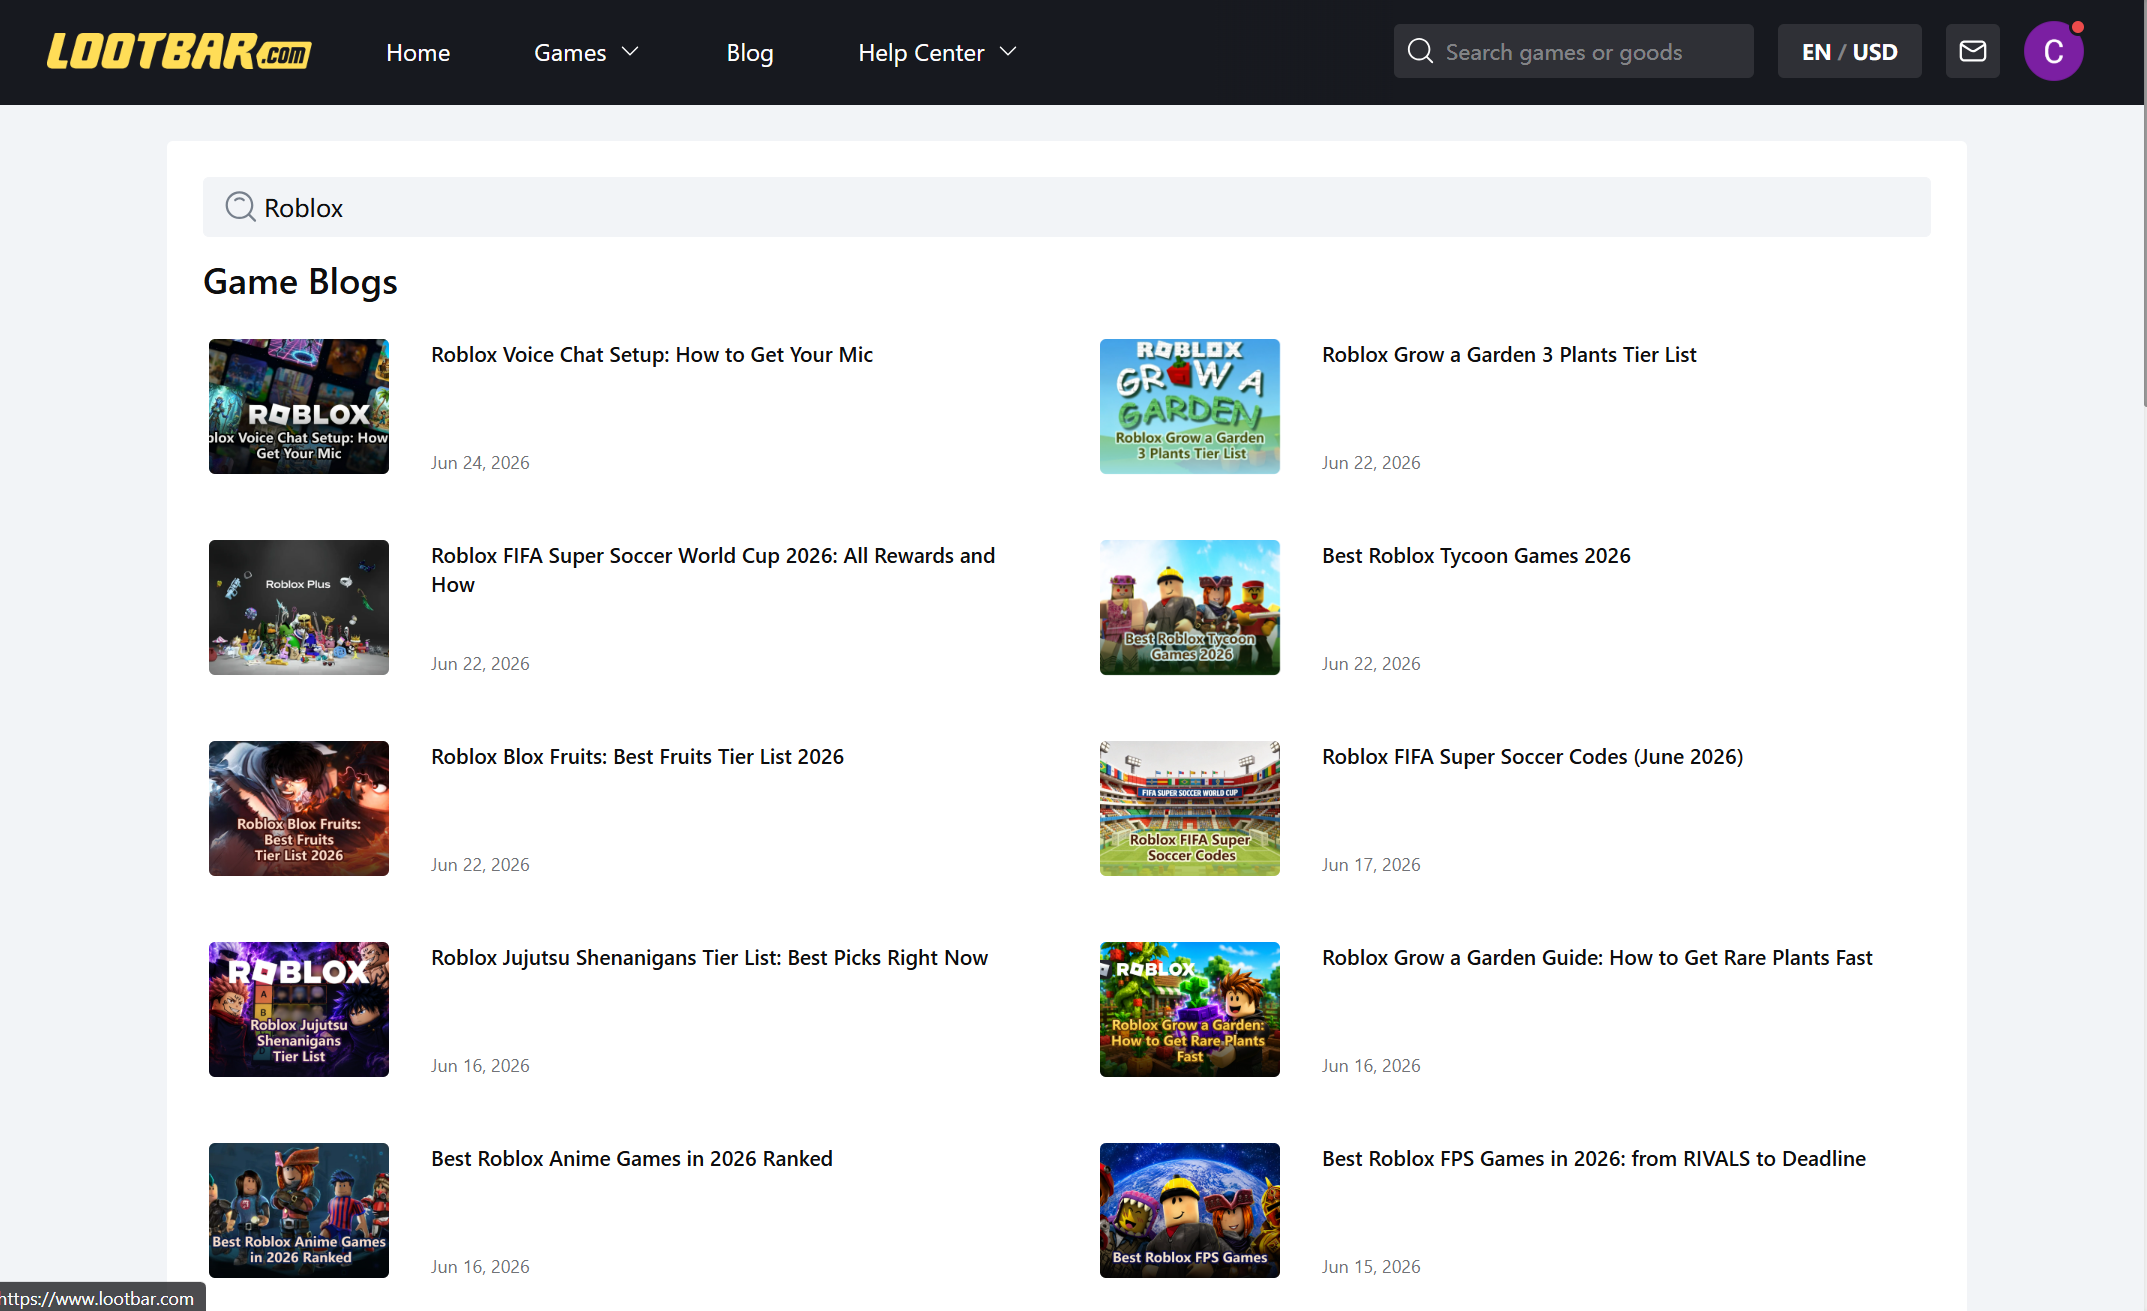2147x1311 pixels.
Task: Click the Best Roblox Tycoon Games thumbnail
Action: (x=1190, y=607)
